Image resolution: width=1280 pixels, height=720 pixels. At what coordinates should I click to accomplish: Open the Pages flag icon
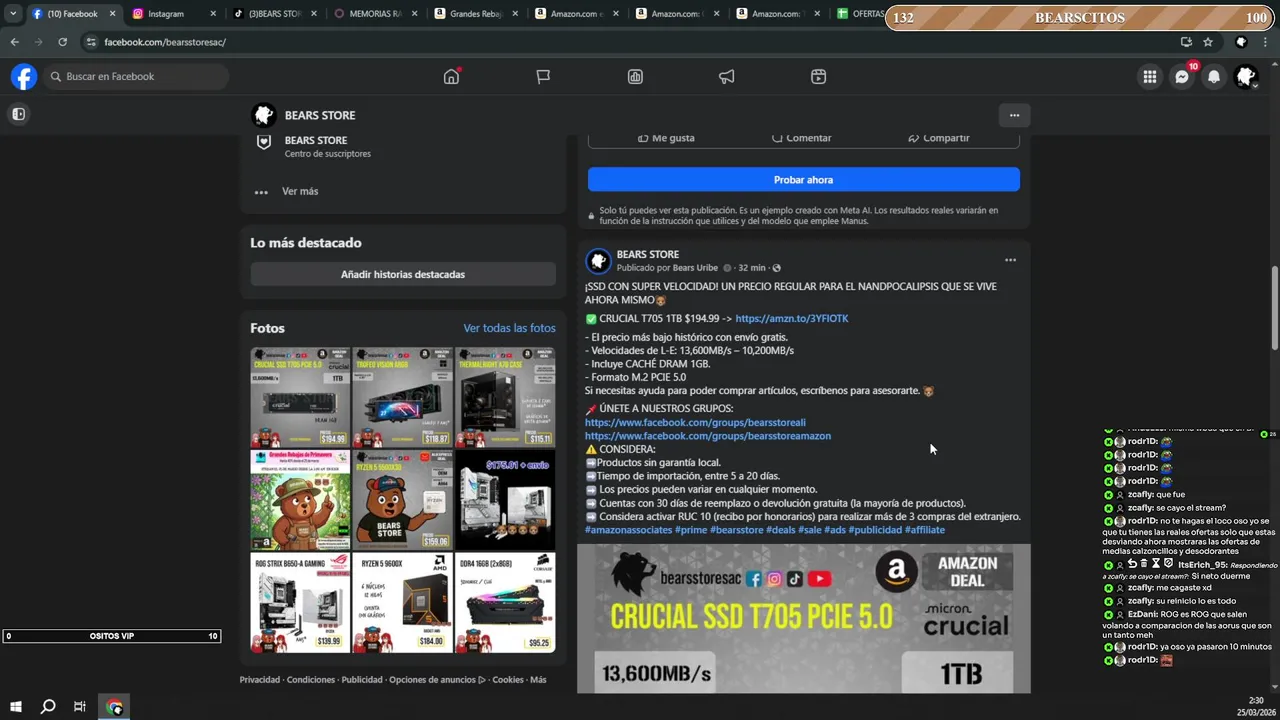pos(543,77)
